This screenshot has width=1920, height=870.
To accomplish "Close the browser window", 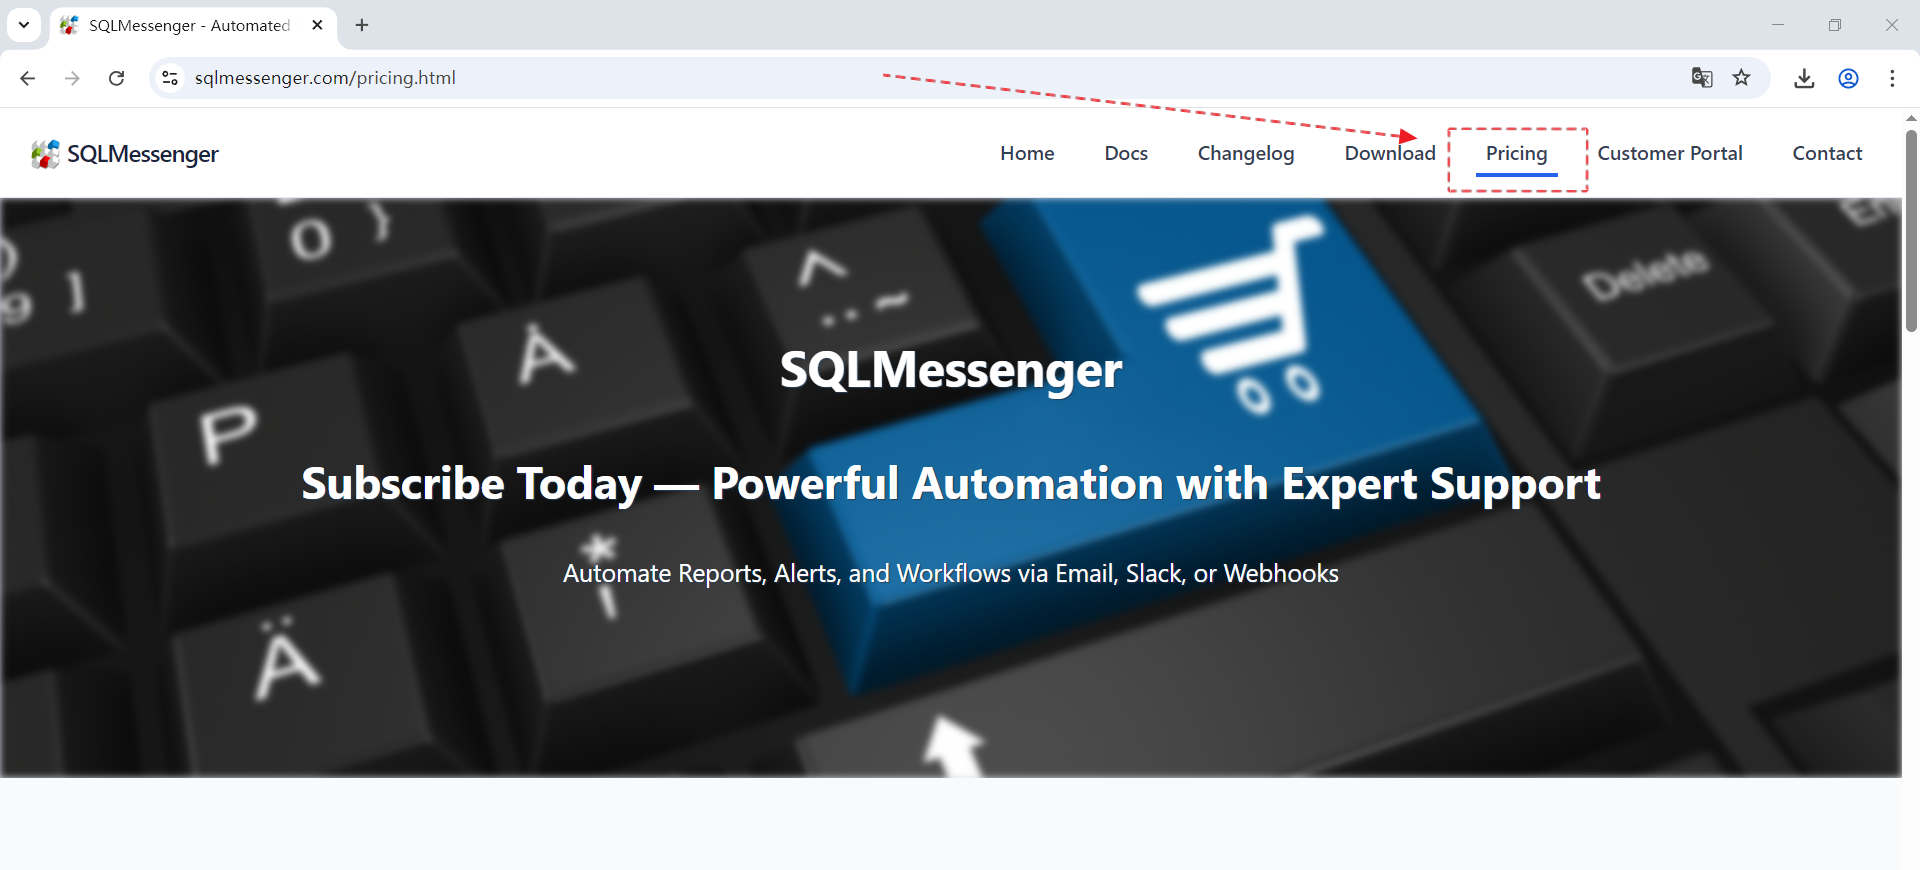I will [x=1892, y=25].
